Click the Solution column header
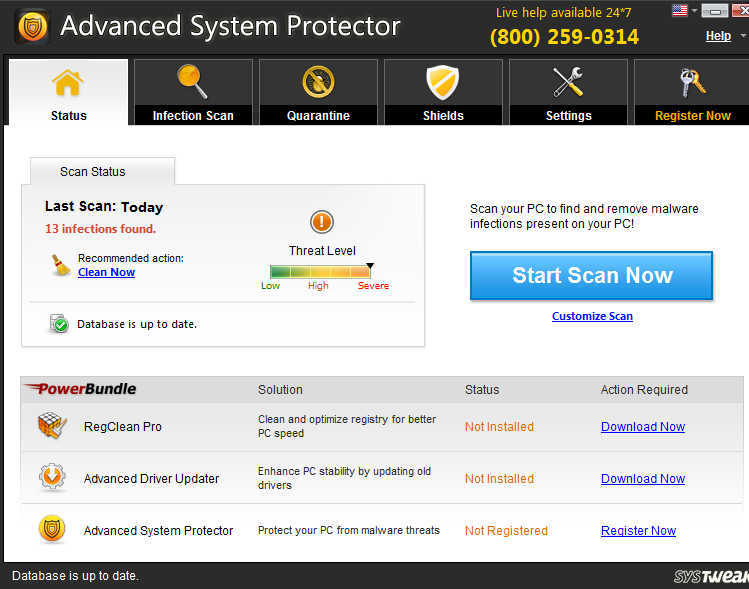Image resolution: width=749 pixels, height=589 pixels. (x=280, y=390)
